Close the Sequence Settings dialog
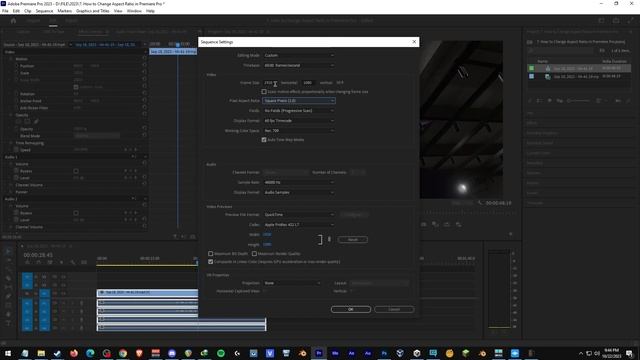 pos(414,42)
